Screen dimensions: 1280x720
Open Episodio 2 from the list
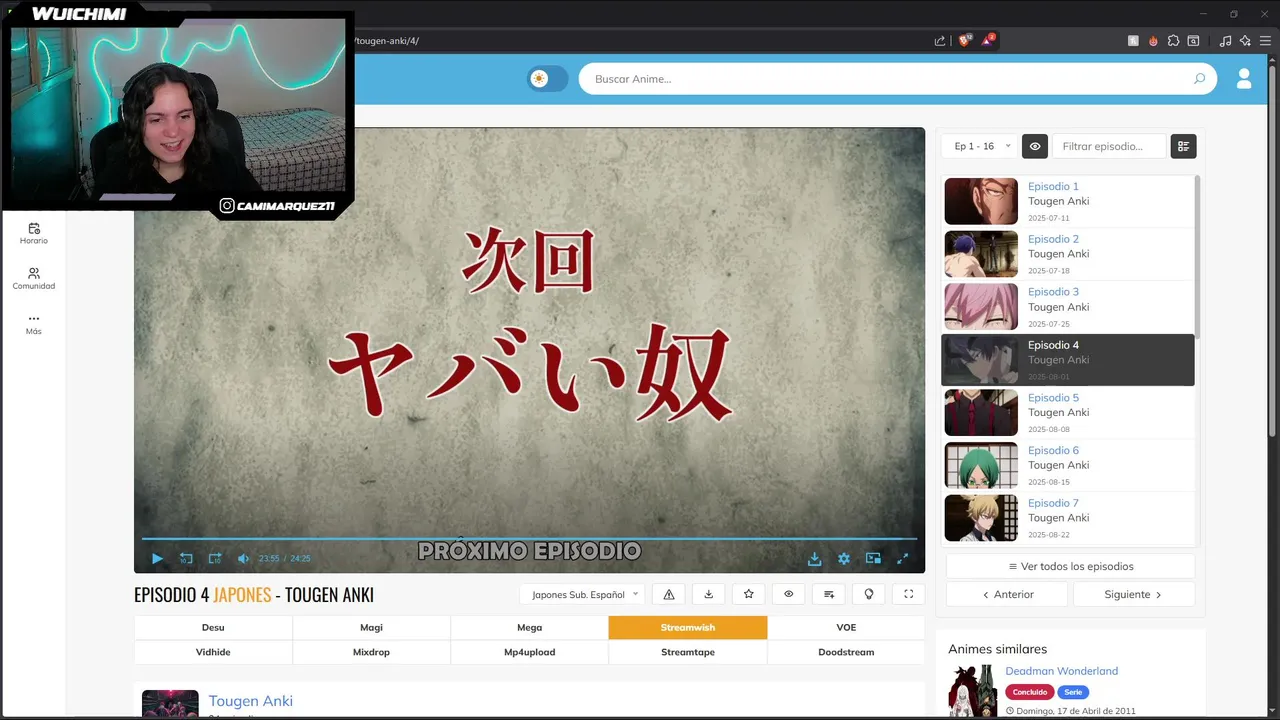pyautogui.click(x=1067, y=254)
